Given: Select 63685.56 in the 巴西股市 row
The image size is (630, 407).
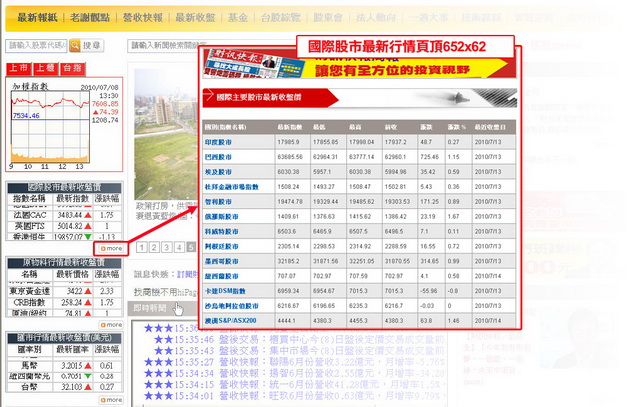Looking at the screenshot, I should 290,157.
